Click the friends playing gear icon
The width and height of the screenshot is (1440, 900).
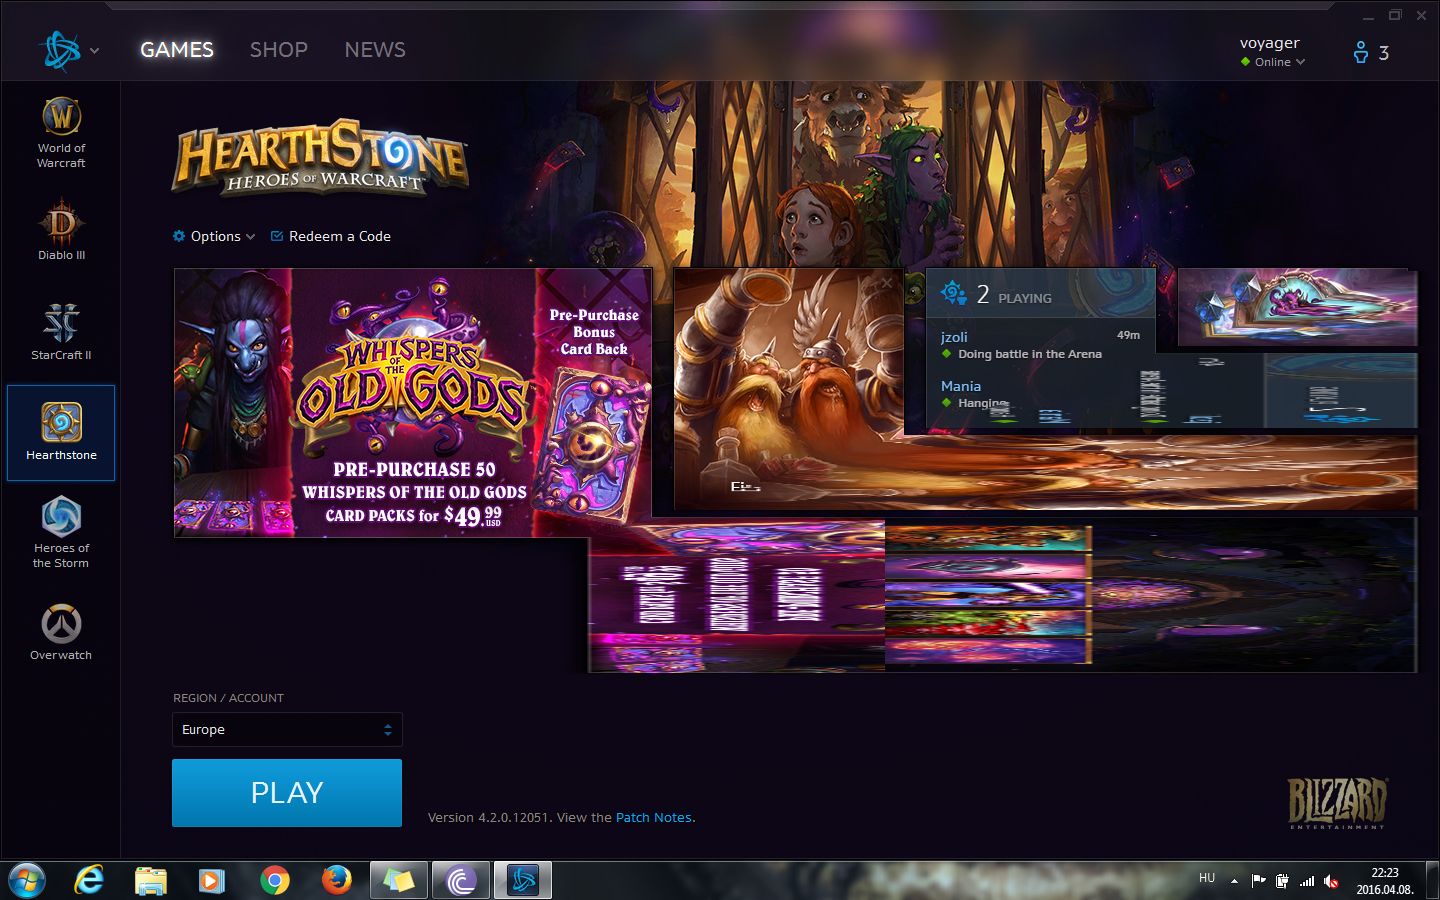pos(952,293)
